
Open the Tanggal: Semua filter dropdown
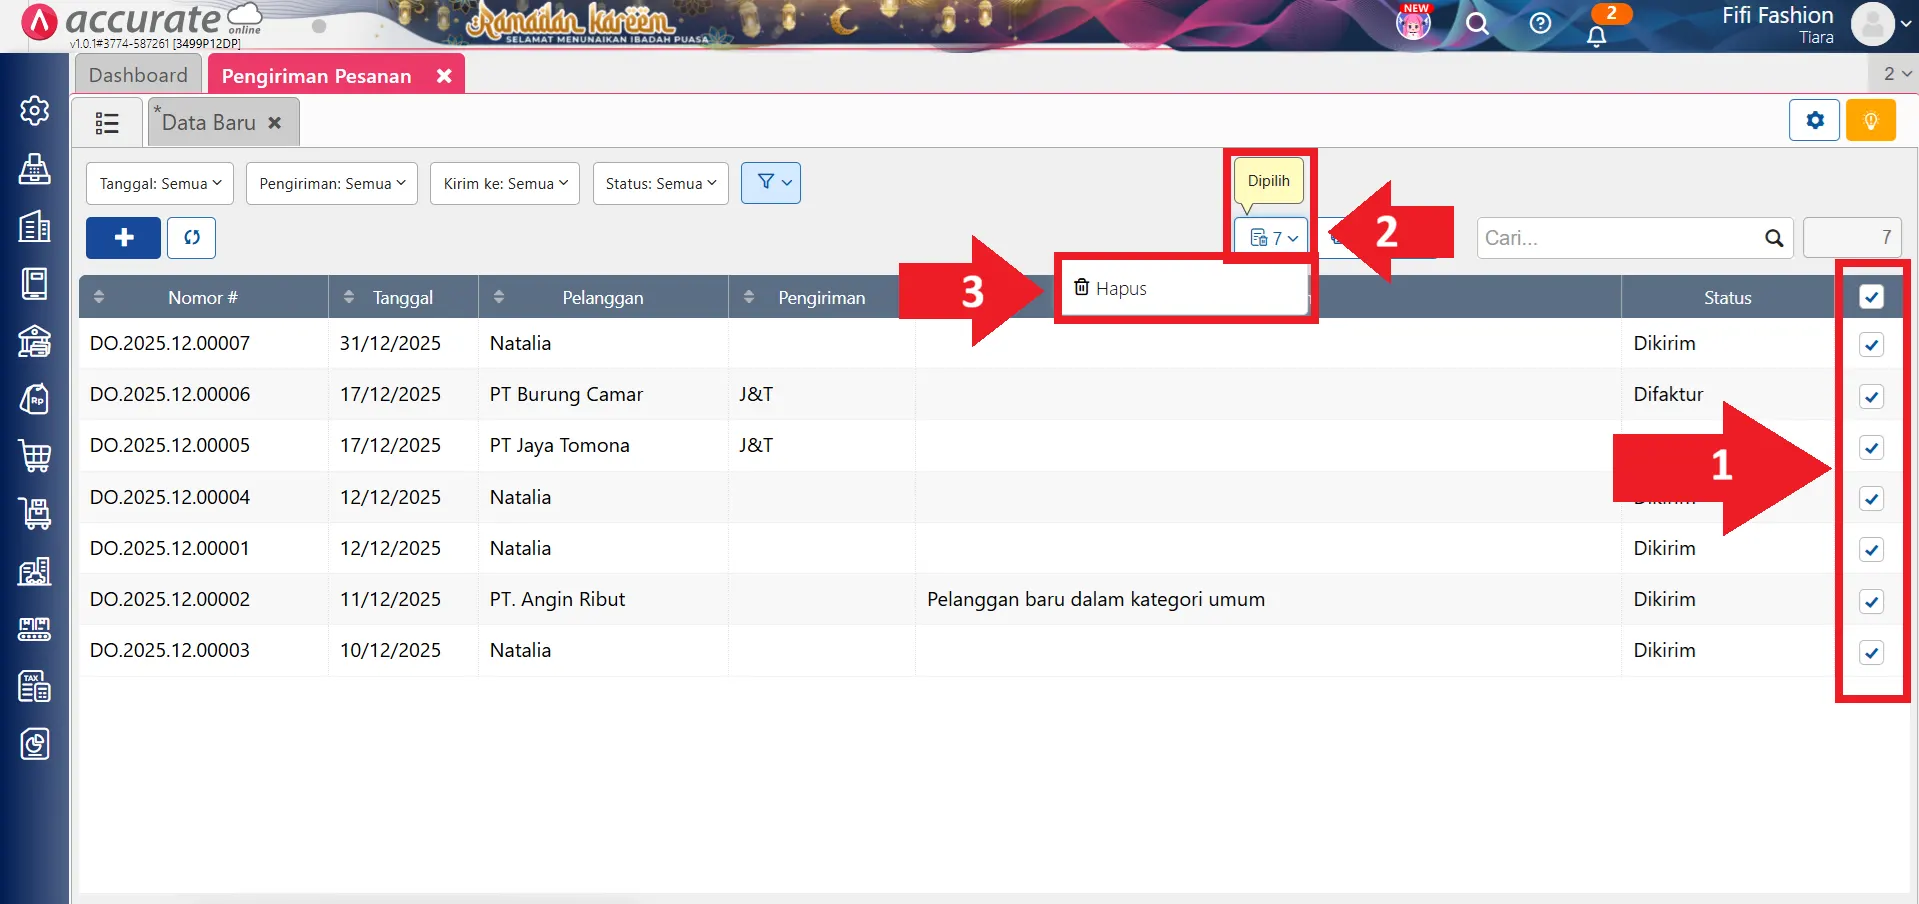click(160, 184)
